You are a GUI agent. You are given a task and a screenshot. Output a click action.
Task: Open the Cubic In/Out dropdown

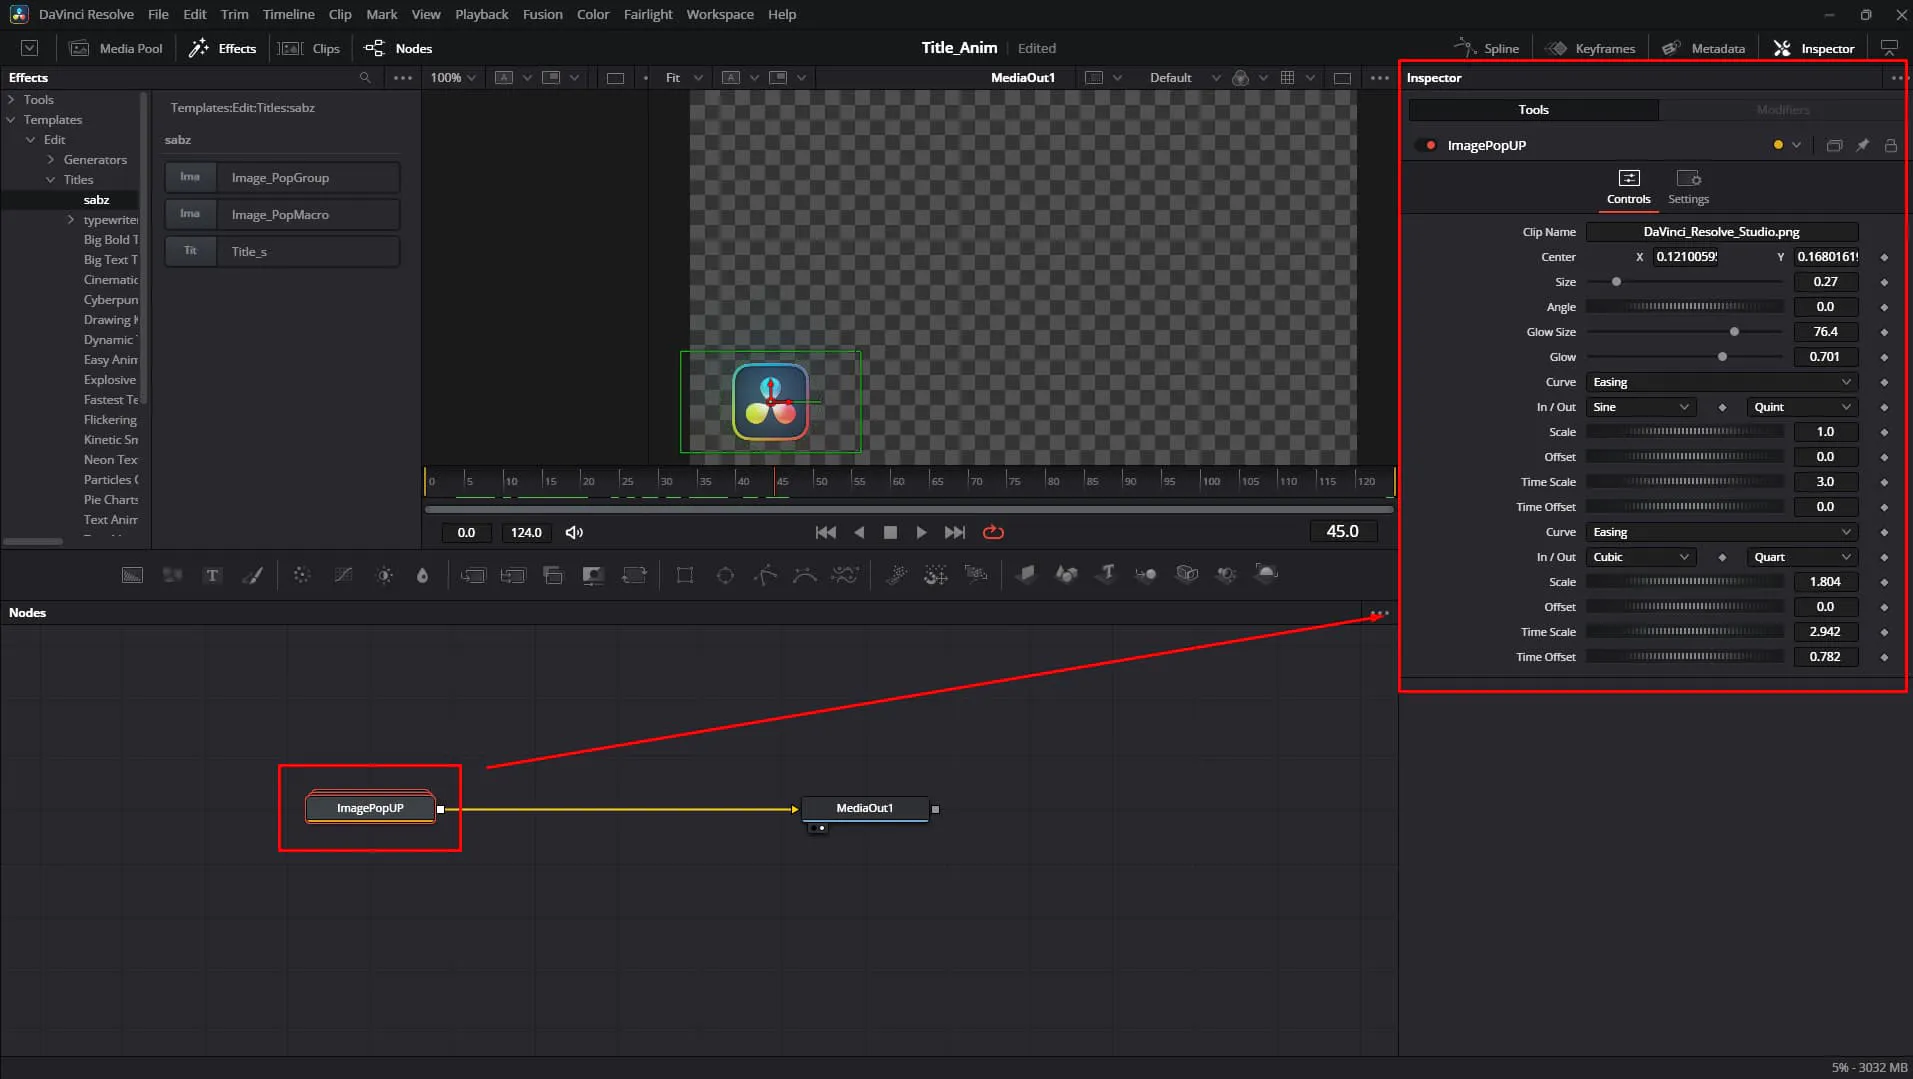tap(1641, 557)
